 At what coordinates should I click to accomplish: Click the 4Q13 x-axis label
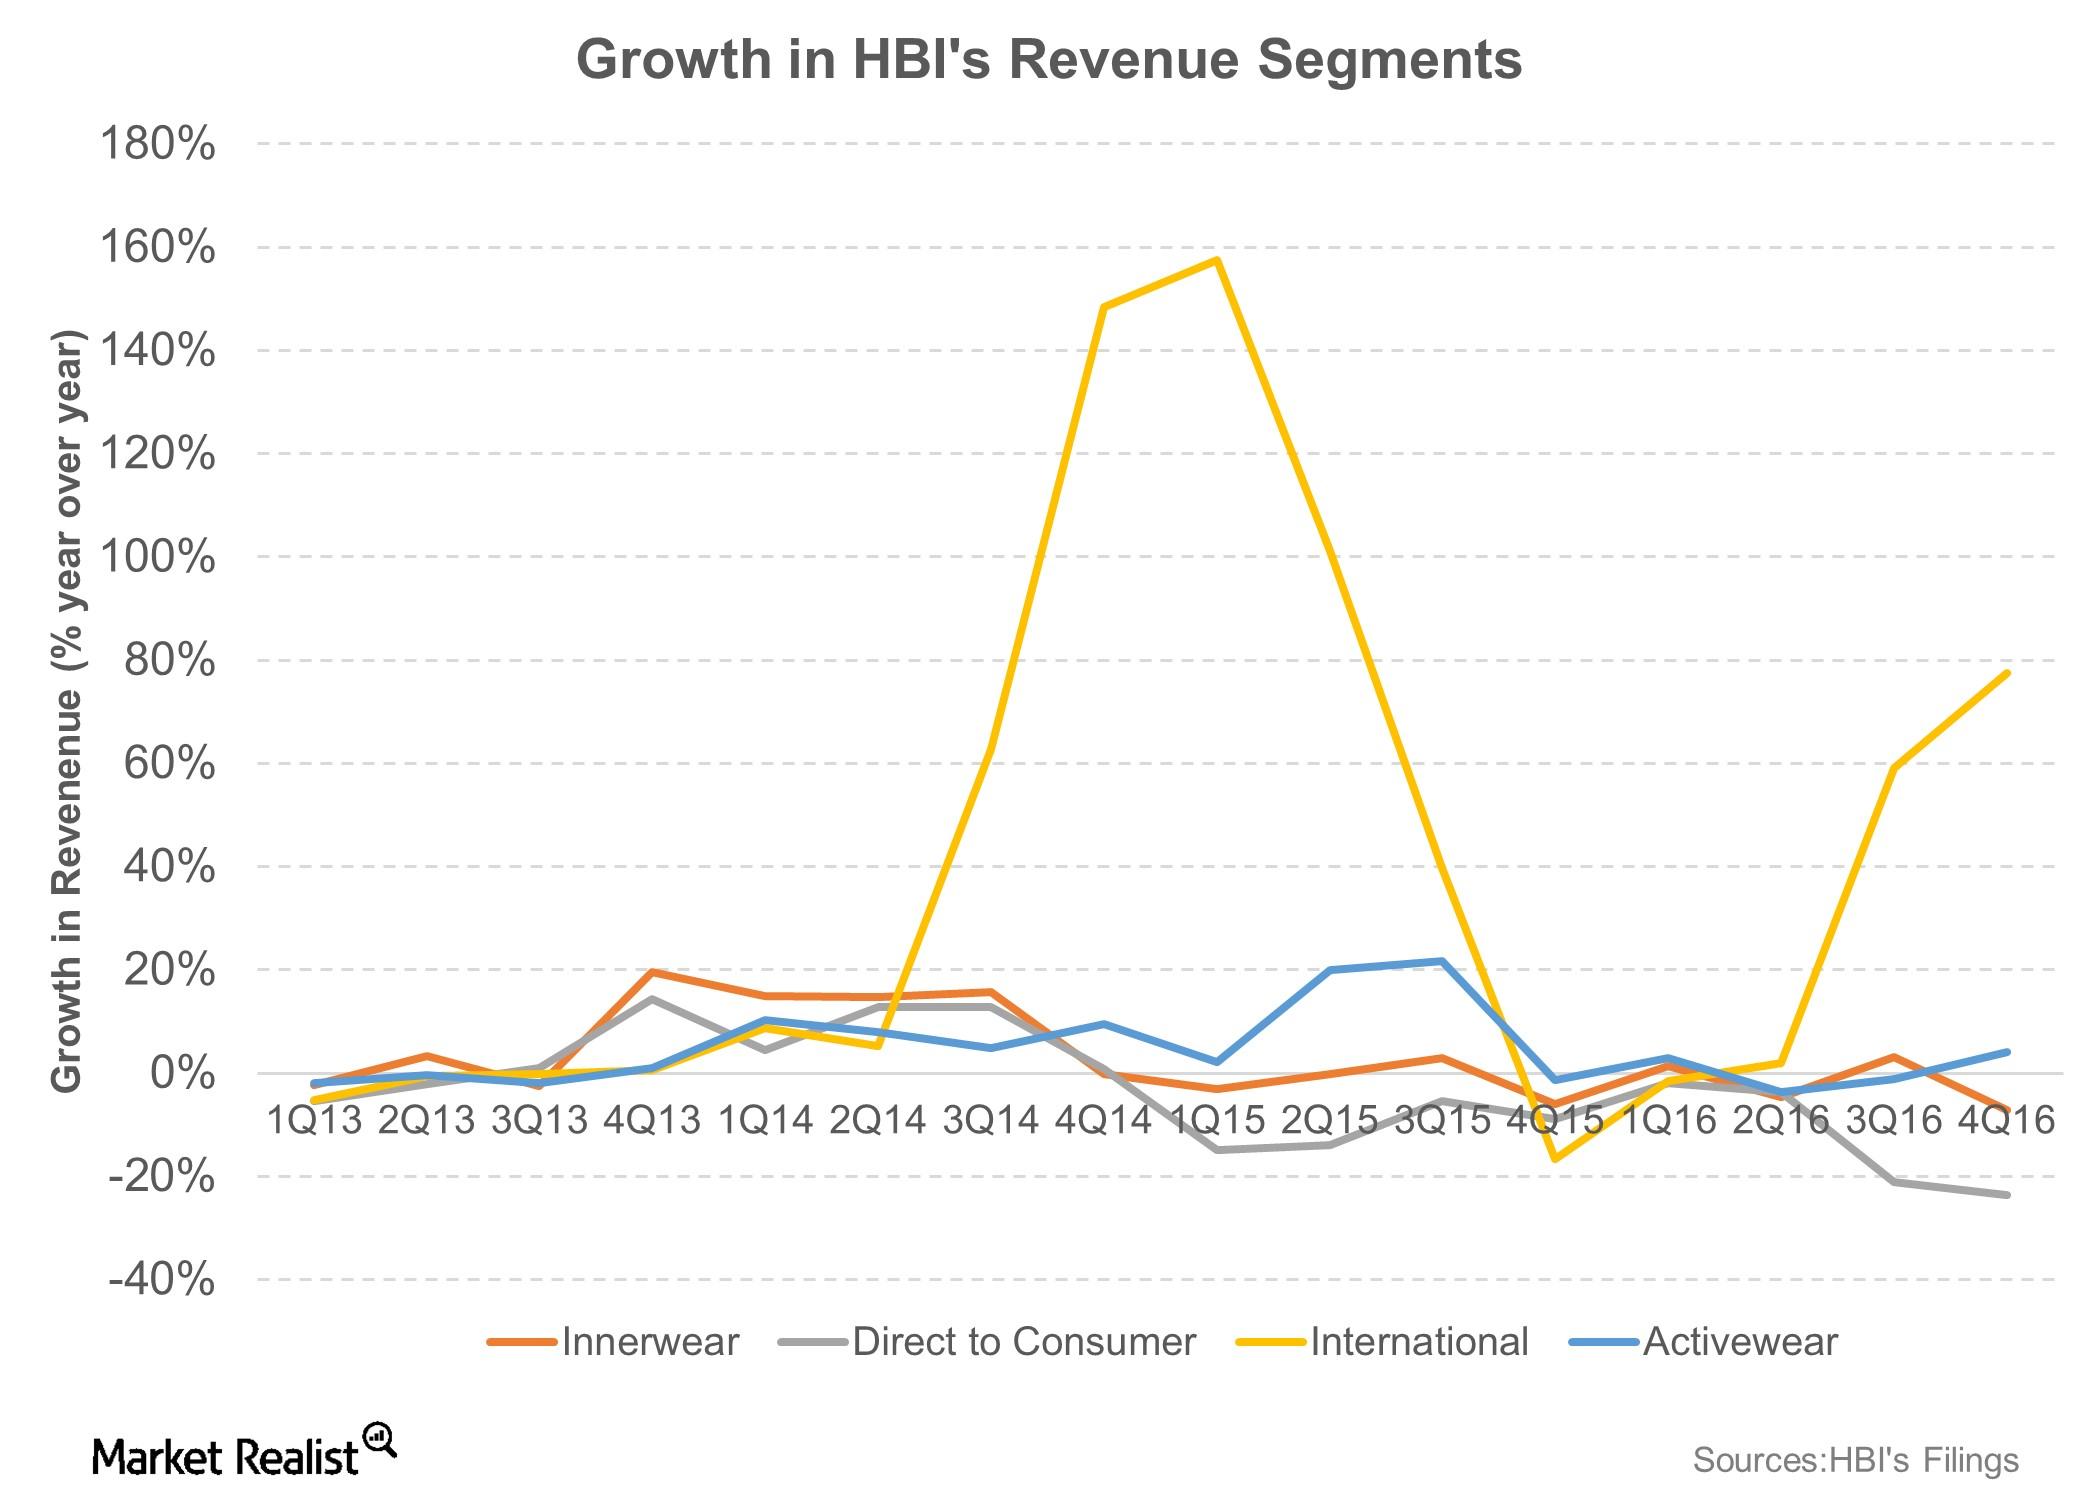point(653,1120)
